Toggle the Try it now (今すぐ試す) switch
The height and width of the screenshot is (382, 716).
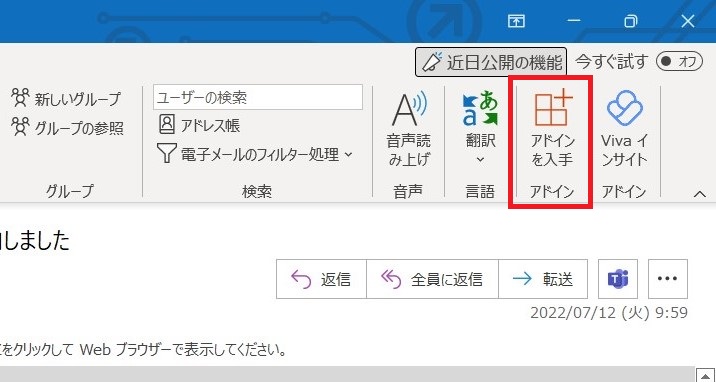679,61
